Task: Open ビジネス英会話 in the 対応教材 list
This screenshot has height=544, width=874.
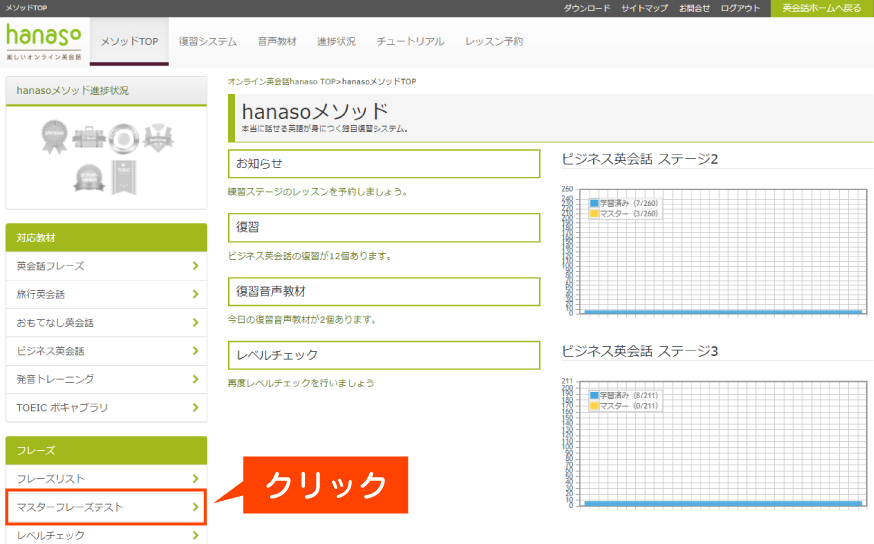Action: 106,351
